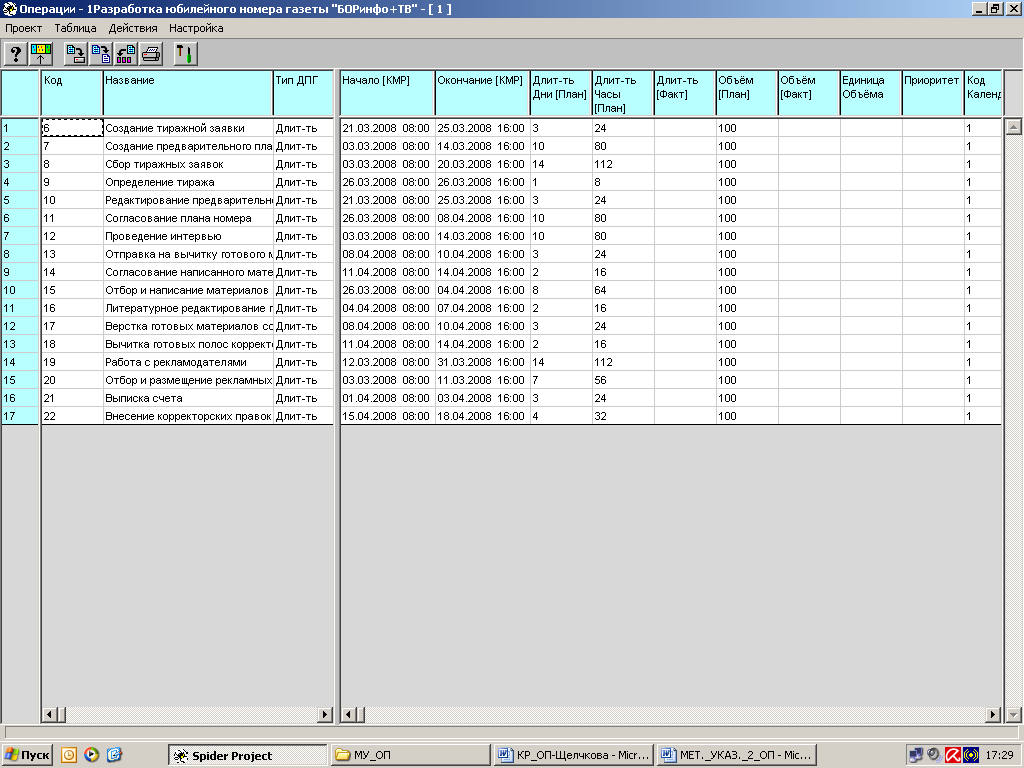
Task: Click the yellow-blue signal tray icon
Action: (x=971, y=755)
